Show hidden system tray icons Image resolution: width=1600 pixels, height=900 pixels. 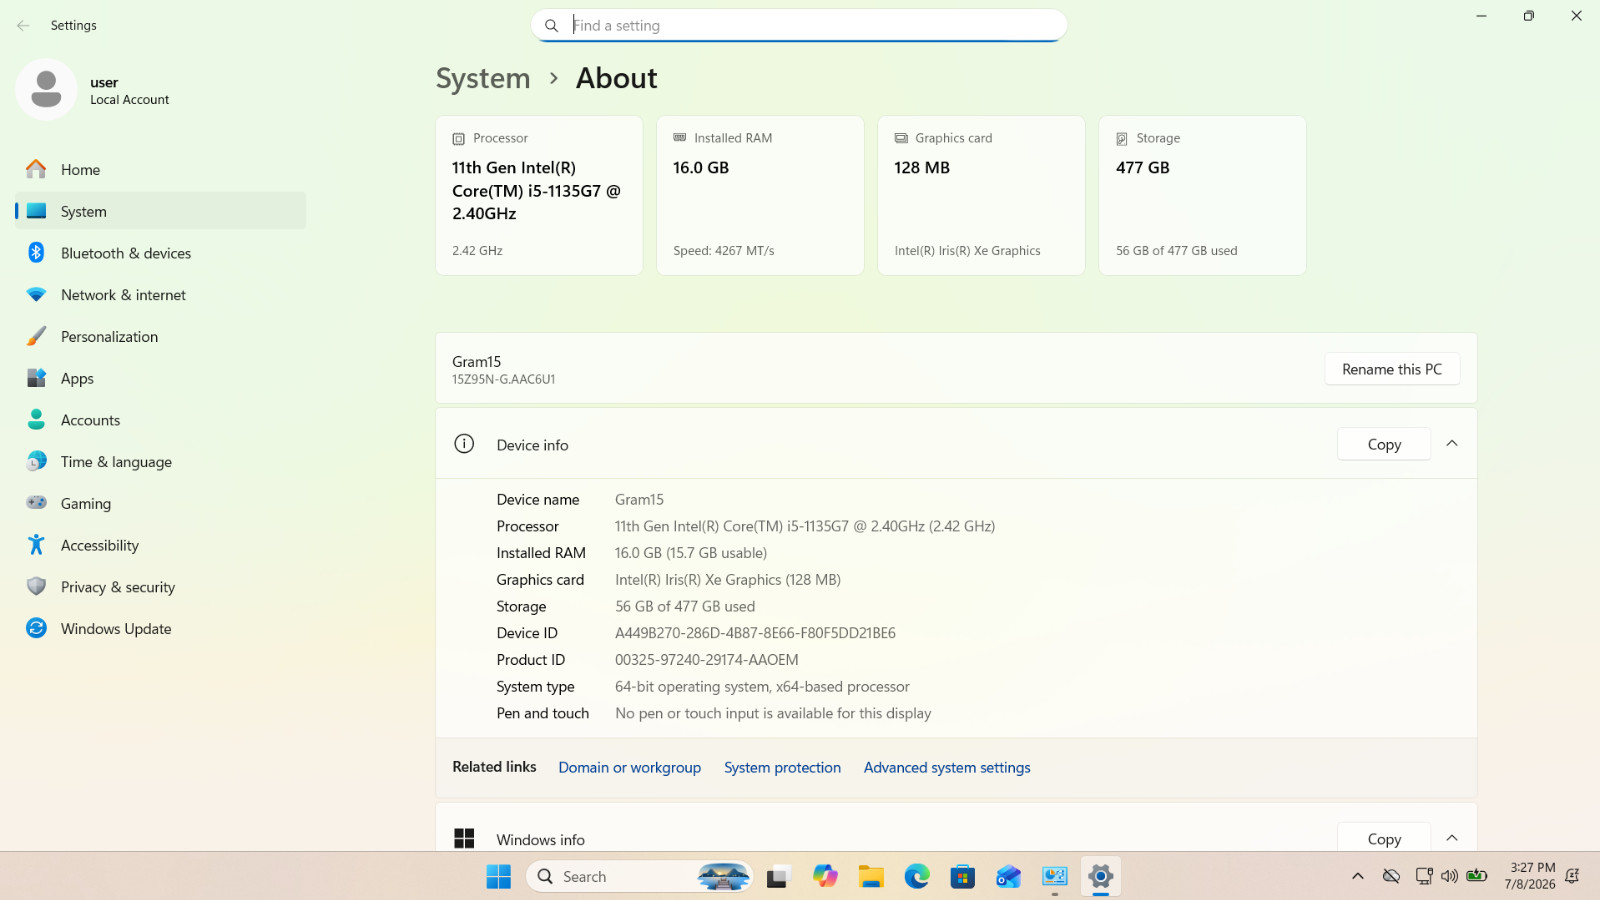click(1357, 877)
